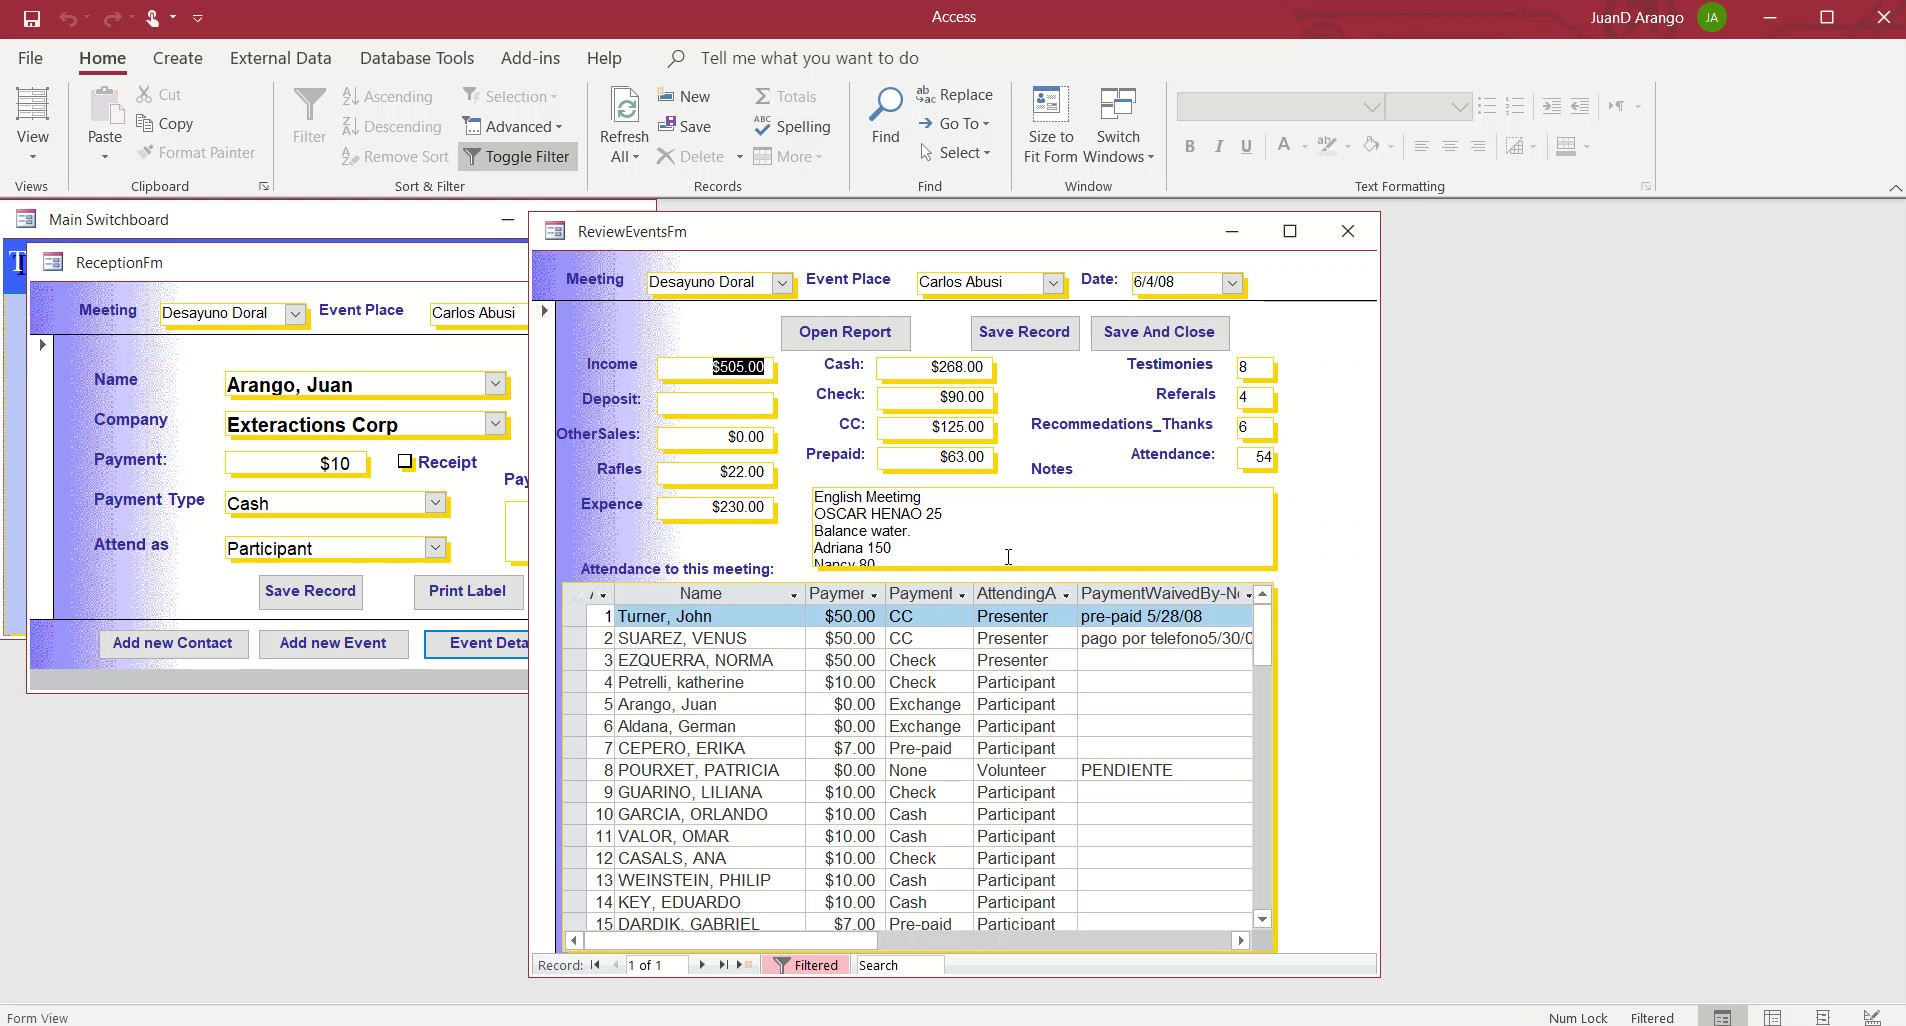Click the Search box in record navigator
Viewport: 1906px width, 1026px height.
(x=899, y=965)
